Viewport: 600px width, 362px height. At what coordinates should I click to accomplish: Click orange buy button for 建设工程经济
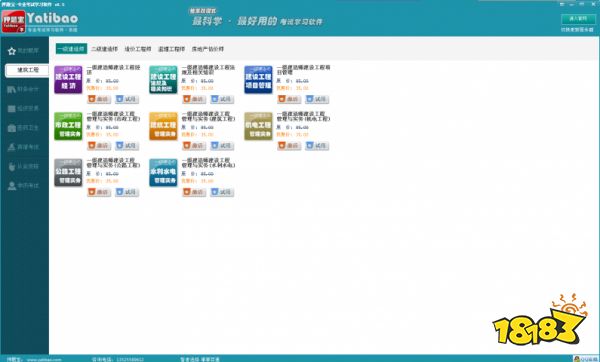pyautogui.click(x=99, y=99)
